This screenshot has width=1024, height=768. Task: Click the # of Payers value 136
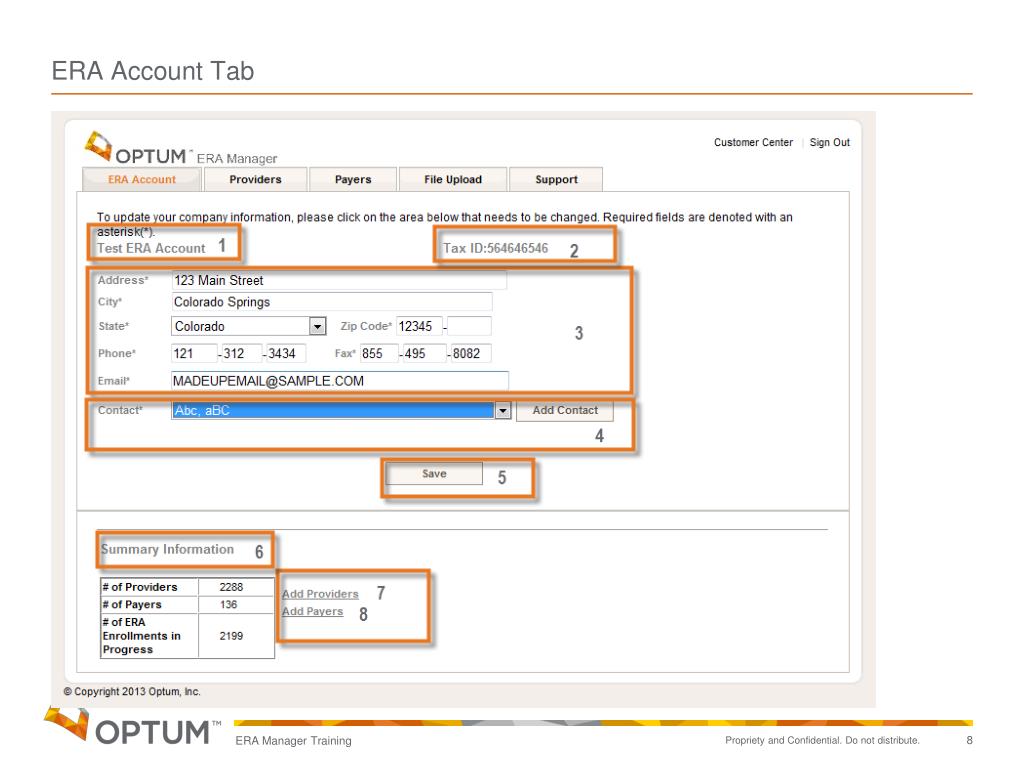coord(229,605)
